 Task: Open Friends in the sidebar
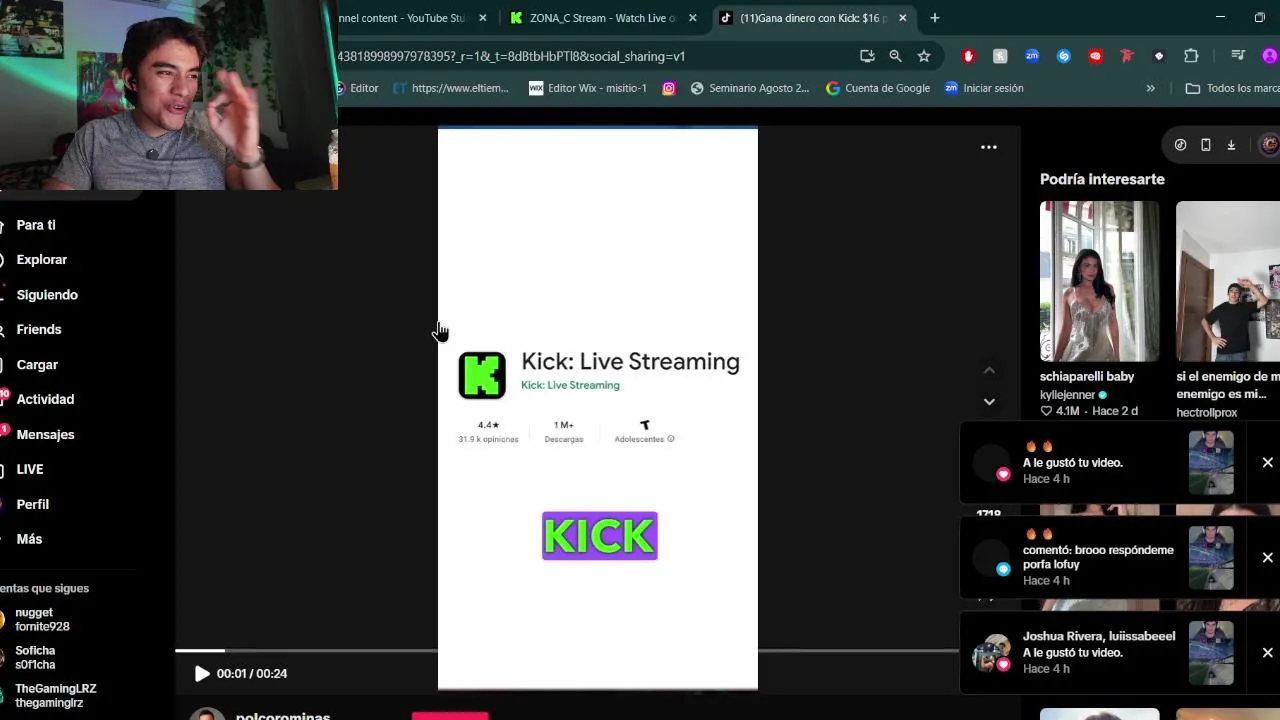click(x=39, y=330)
